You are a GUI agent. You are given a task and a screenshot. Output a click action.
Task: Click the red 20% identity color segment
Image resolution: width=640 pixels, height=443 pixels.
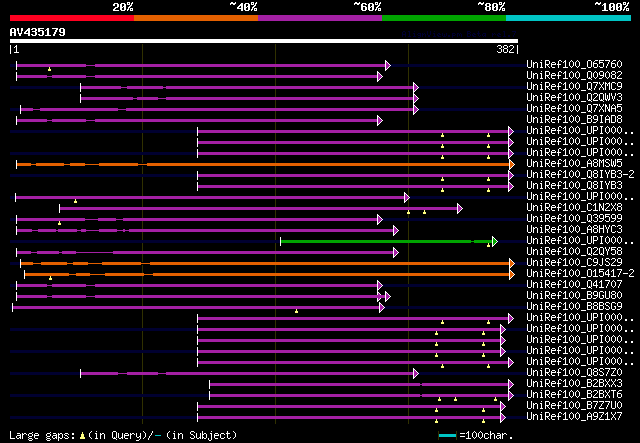72,18
